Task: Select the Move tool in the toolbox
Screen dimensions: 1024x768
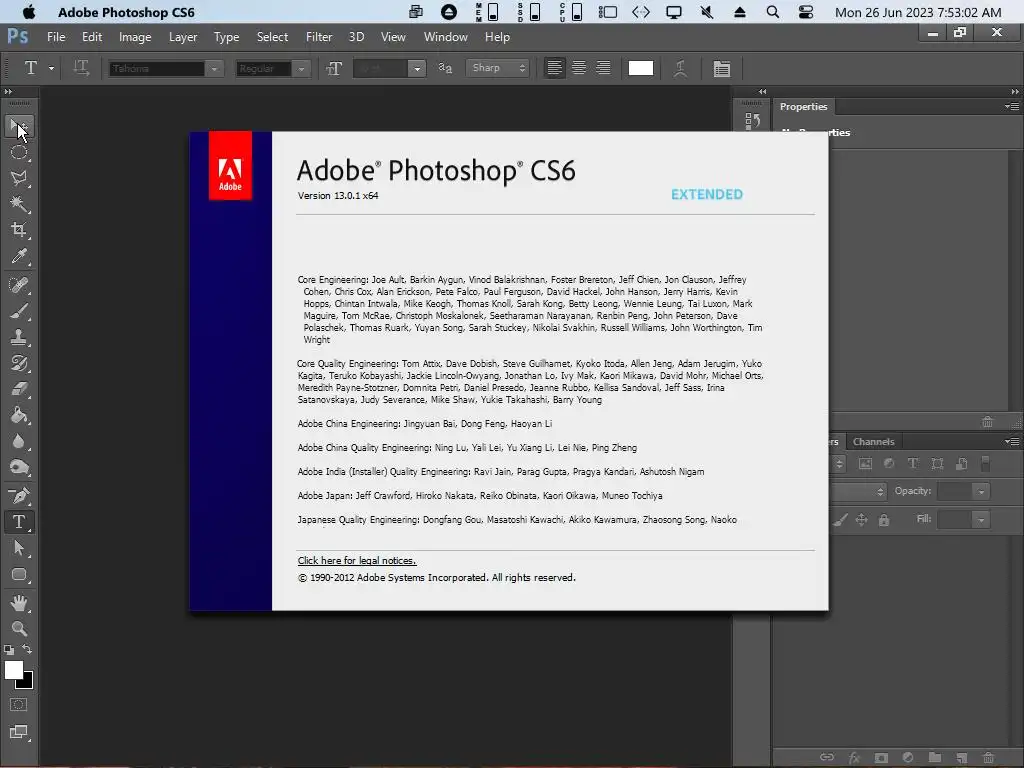Action: [x=19, y=126]
